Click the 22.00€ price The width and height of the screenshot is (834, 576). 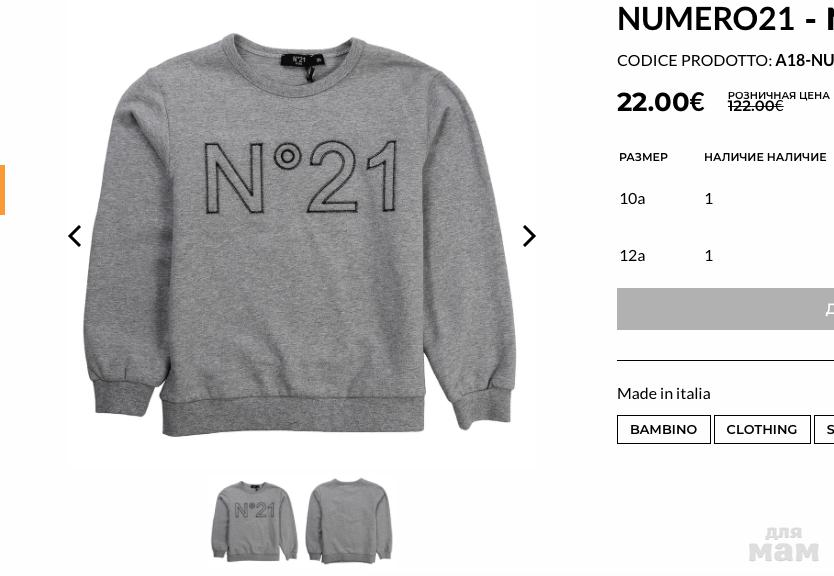click(660, 102)
